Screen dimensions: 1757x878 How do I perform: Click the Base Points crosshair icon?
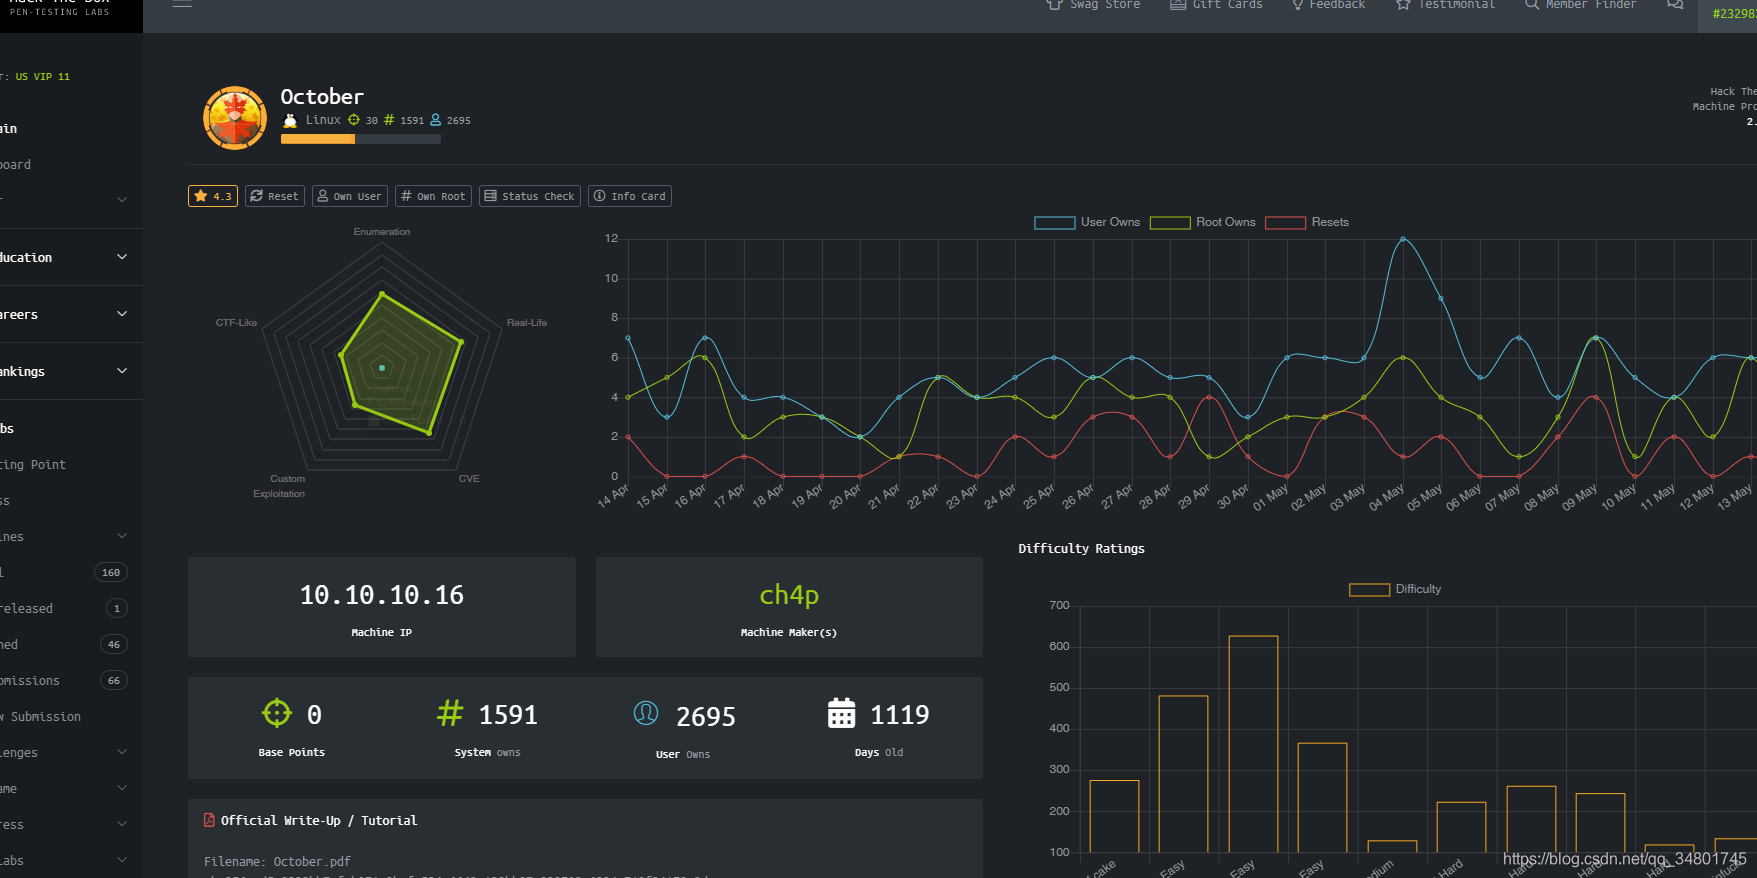click(277, 713)
